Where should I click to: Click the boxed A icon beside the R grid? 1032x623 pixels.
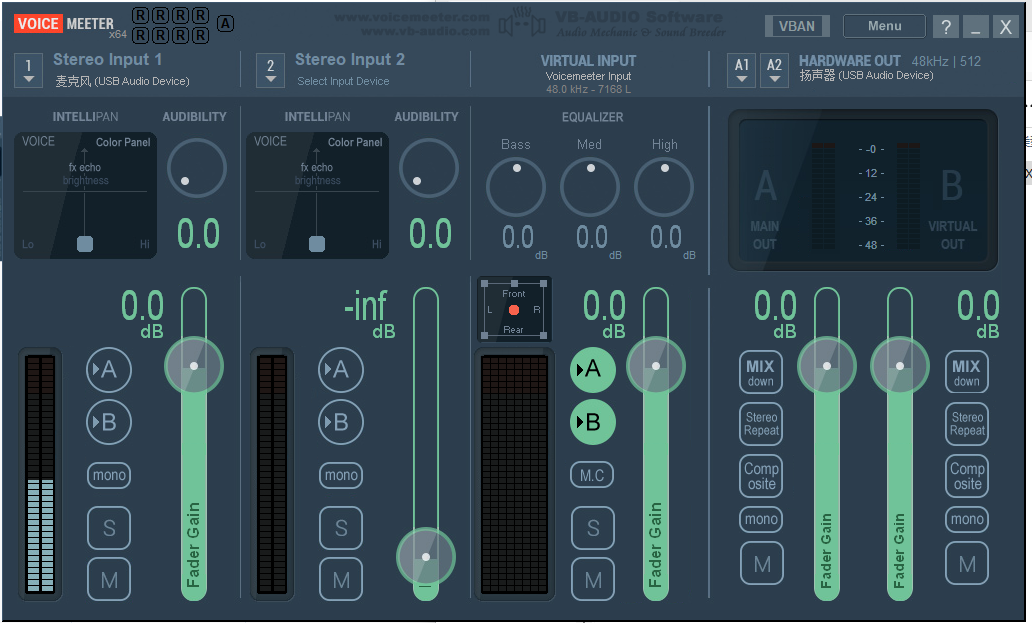225,24
